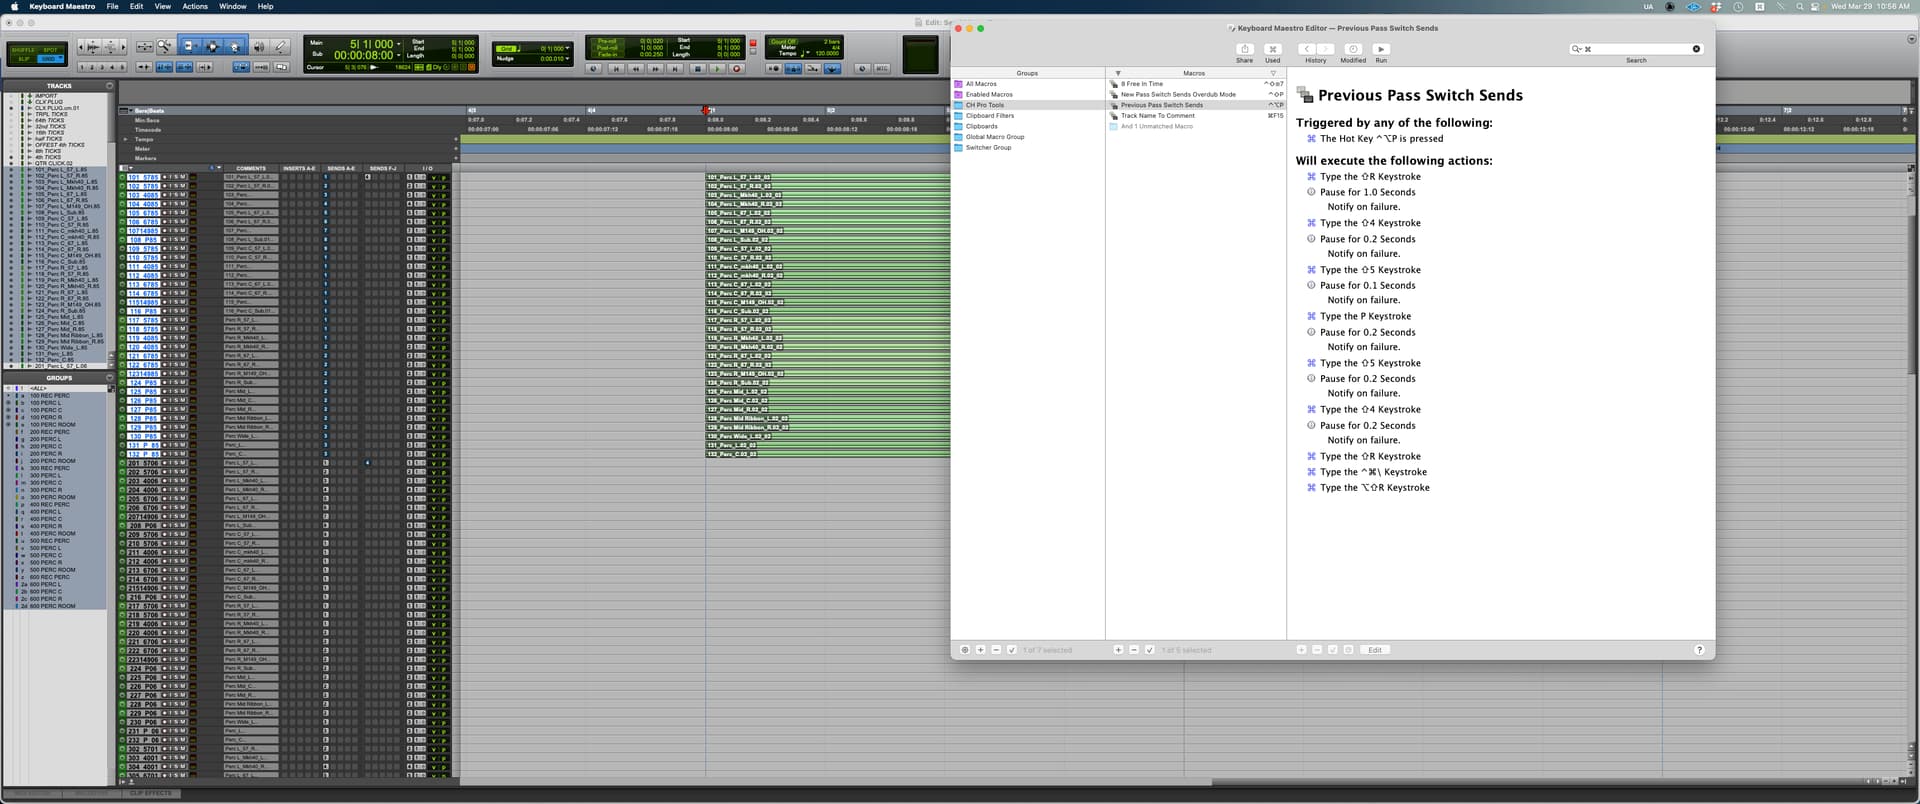Click Go to End in Pro Tools transport

(675, 69)
